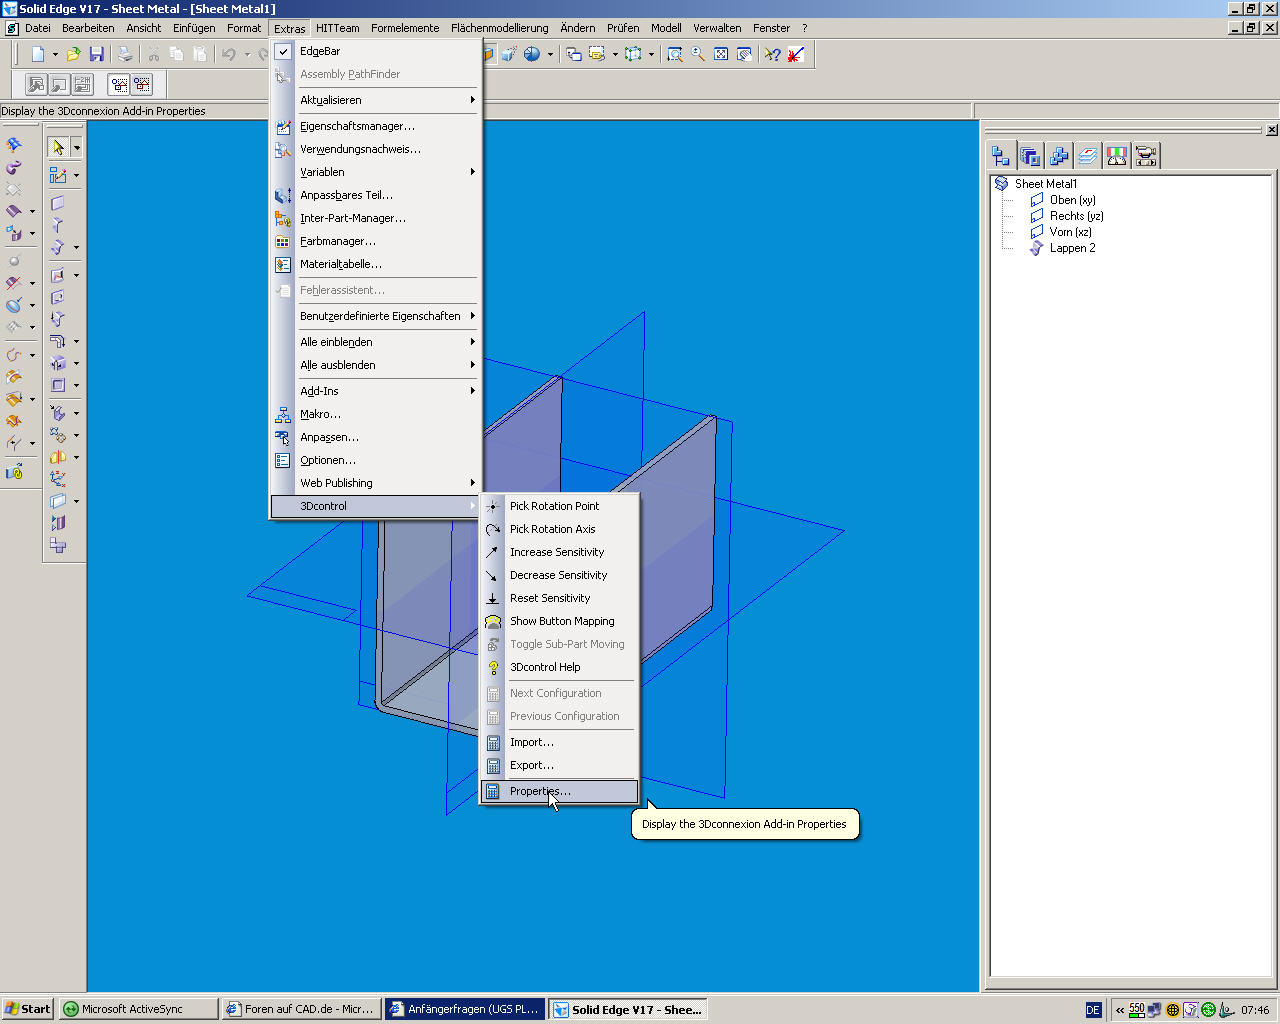
Task: Click the DE language indicator in tray
Action: click(x=1093, y=1010)
